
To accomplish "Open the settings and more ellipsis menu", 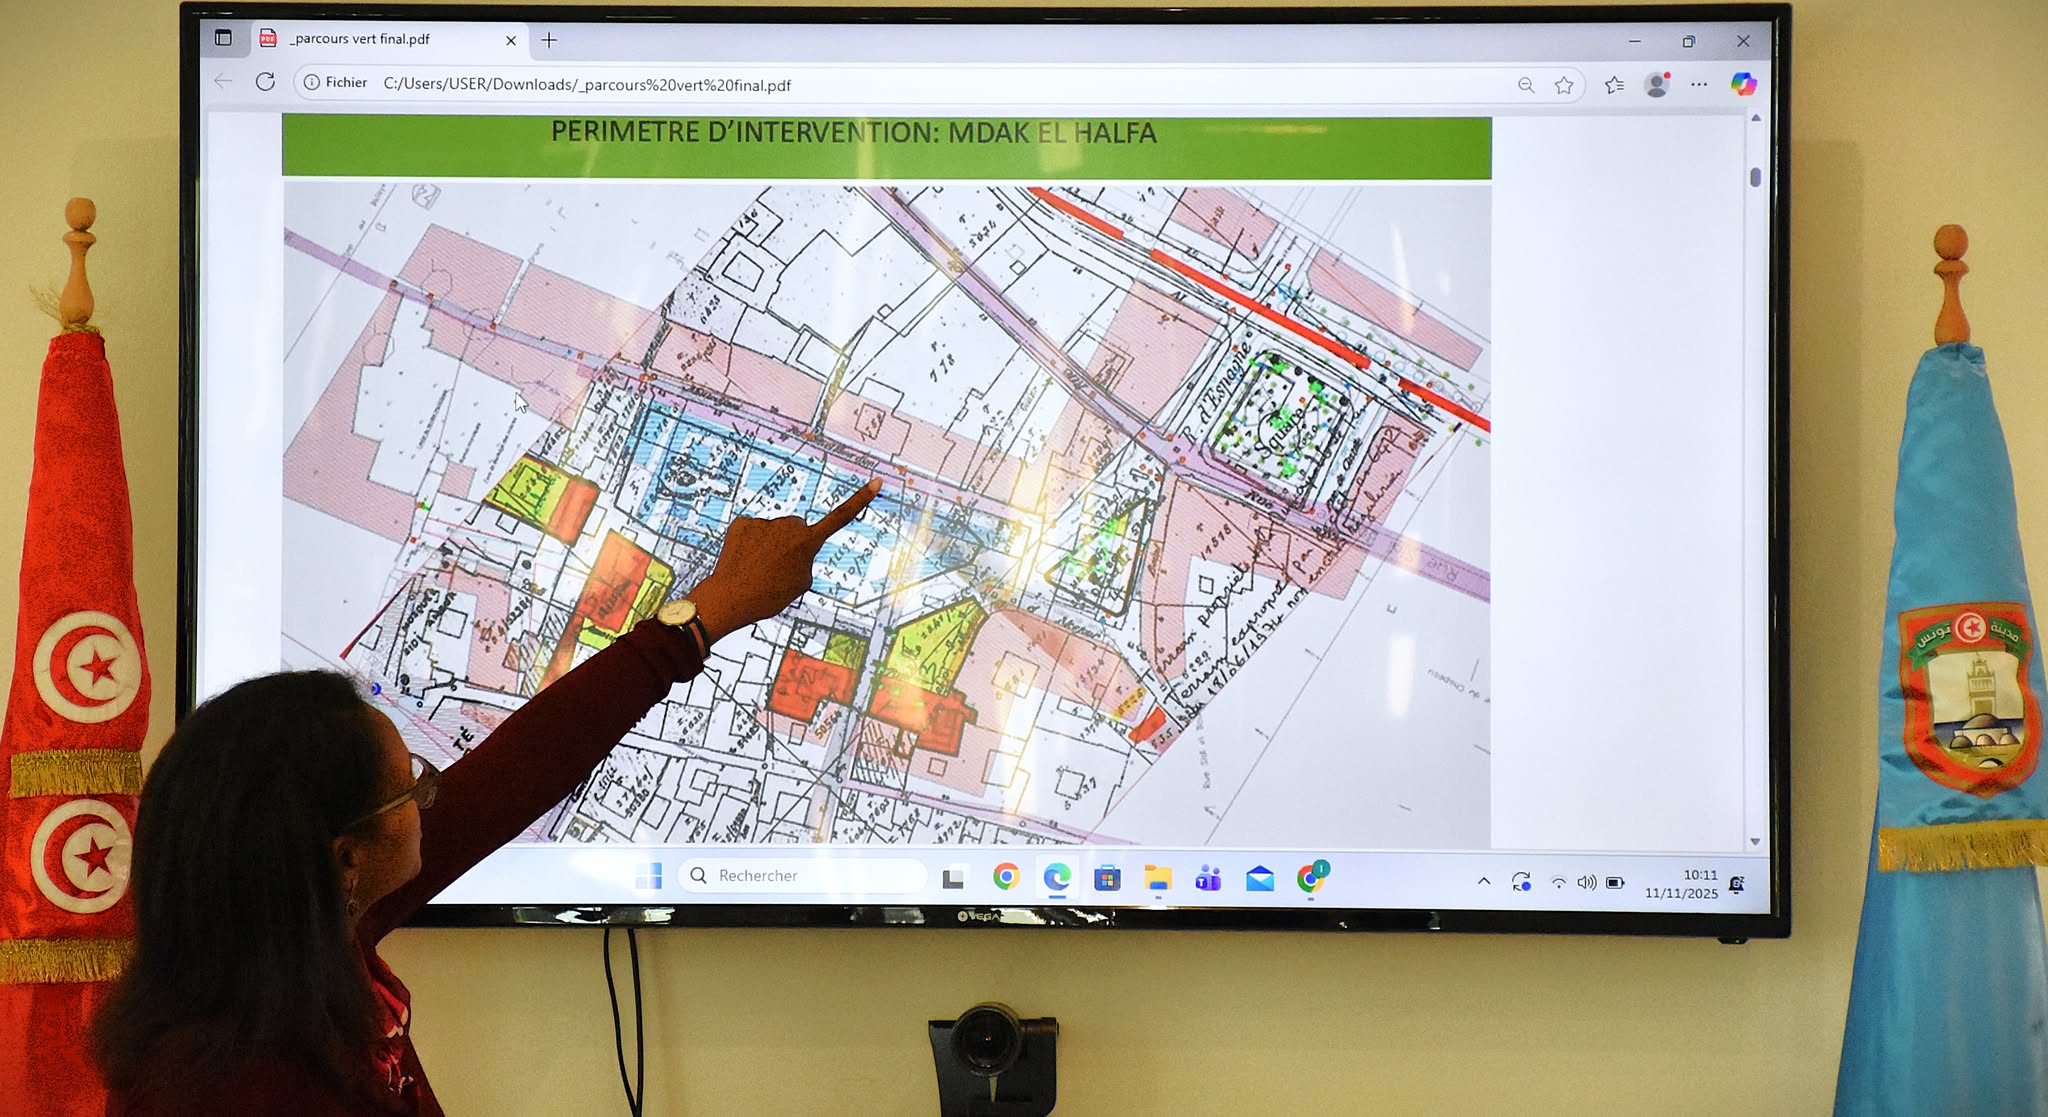I will tap(1699, 84).
